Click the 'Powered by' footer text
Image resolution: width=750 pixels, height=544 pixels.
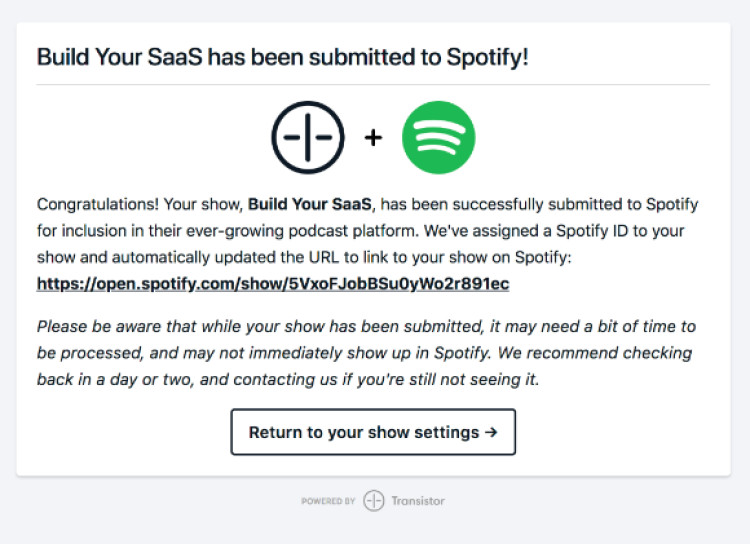[328, 501]
